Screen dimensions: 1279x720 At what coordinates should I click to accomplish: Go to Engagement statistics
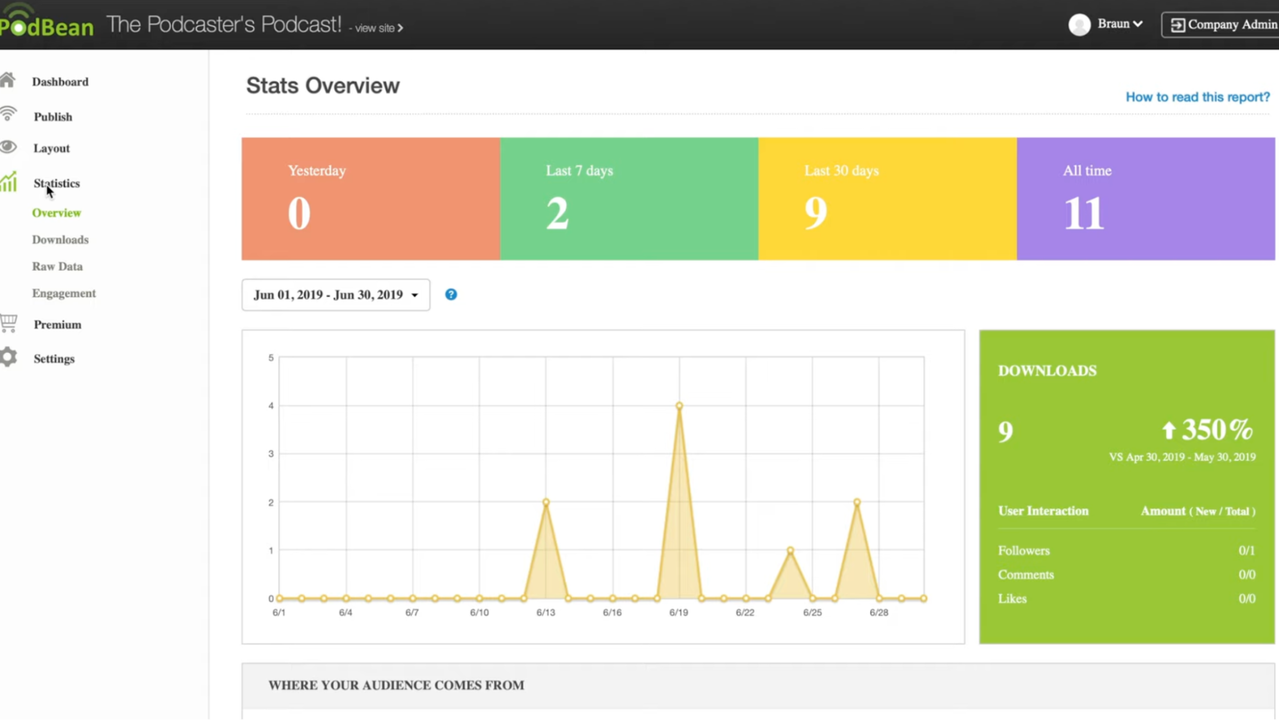[64, 294]
